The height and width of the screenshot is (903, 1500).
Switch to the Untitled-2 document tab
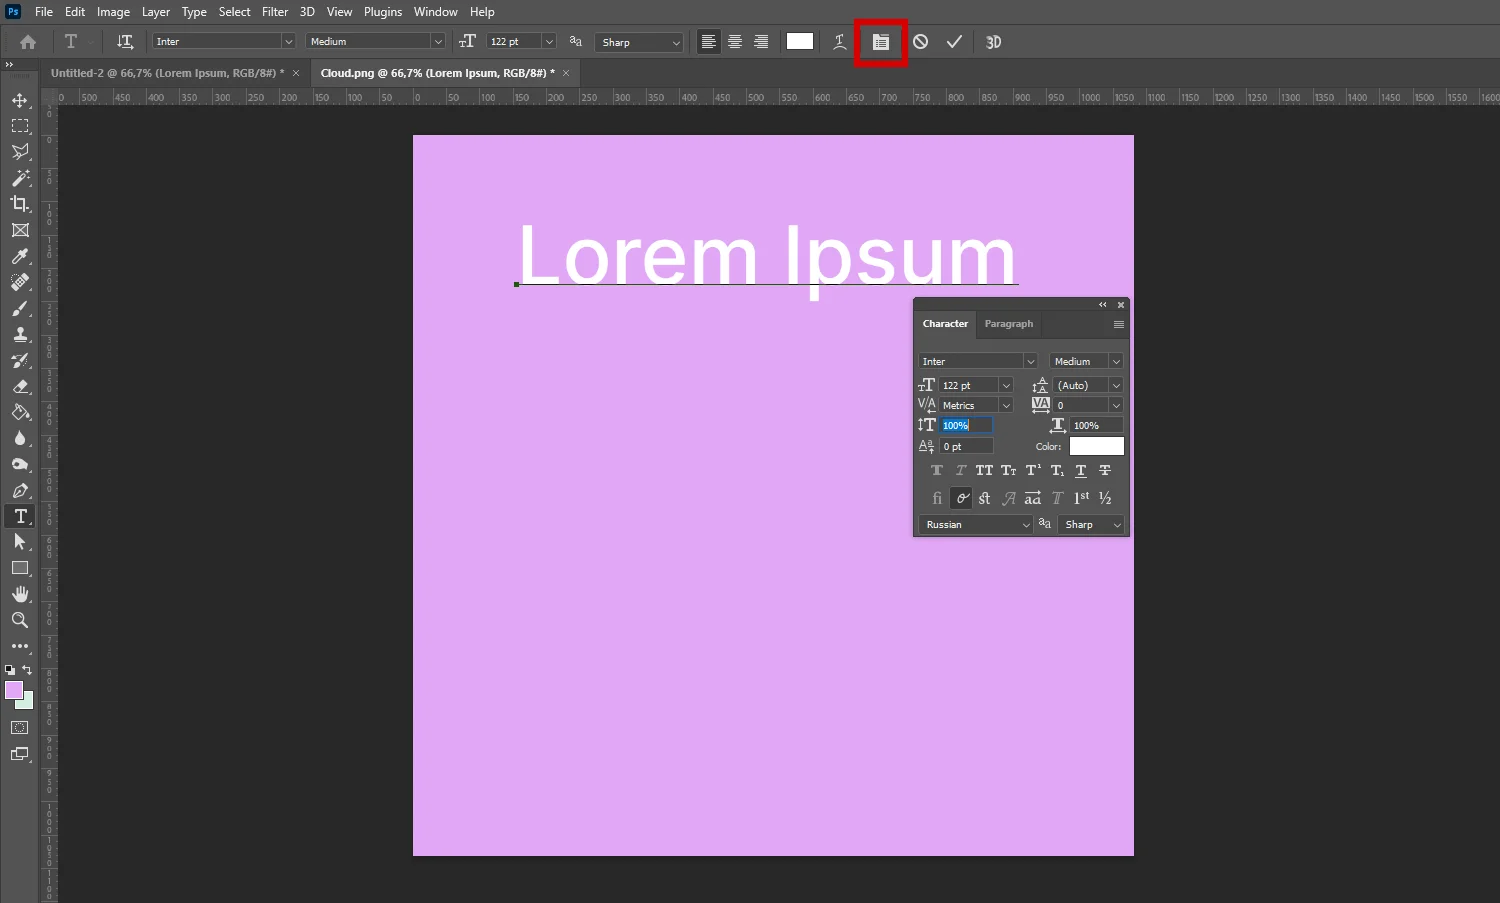click(x=167, y=73)
